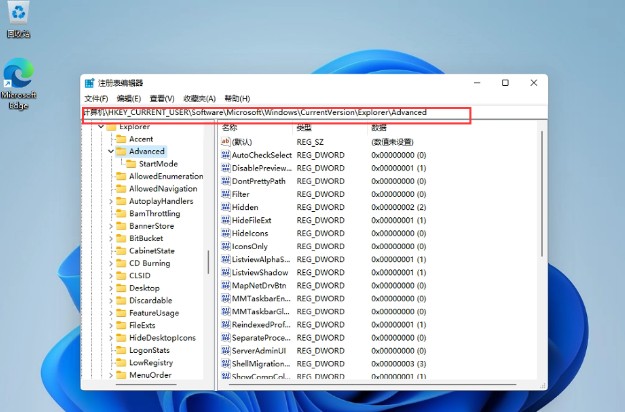Image resolution: width=625 pixels, height=412 pixels.
Task: Click the Accent folder icon
Action: (x=121, y=139)
